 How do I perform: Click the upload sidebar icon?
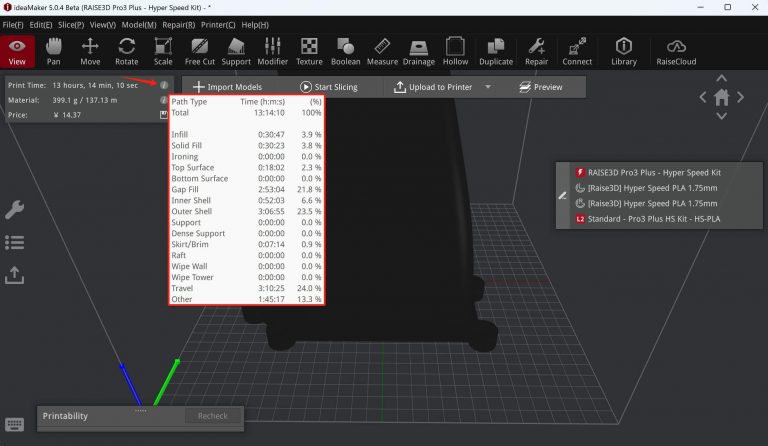[x=15, y=275]
